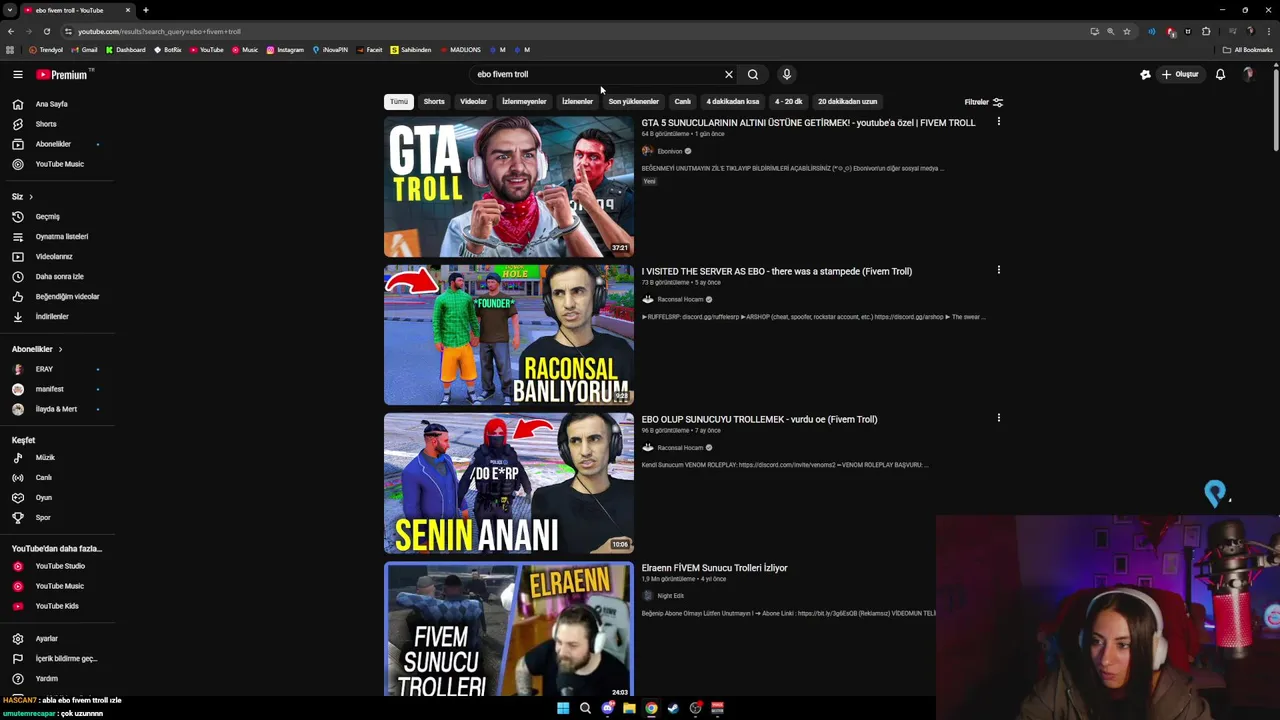Open All Bookmarks folder
Viewport: 1280px width, 720px height.
coord(1247,50)
